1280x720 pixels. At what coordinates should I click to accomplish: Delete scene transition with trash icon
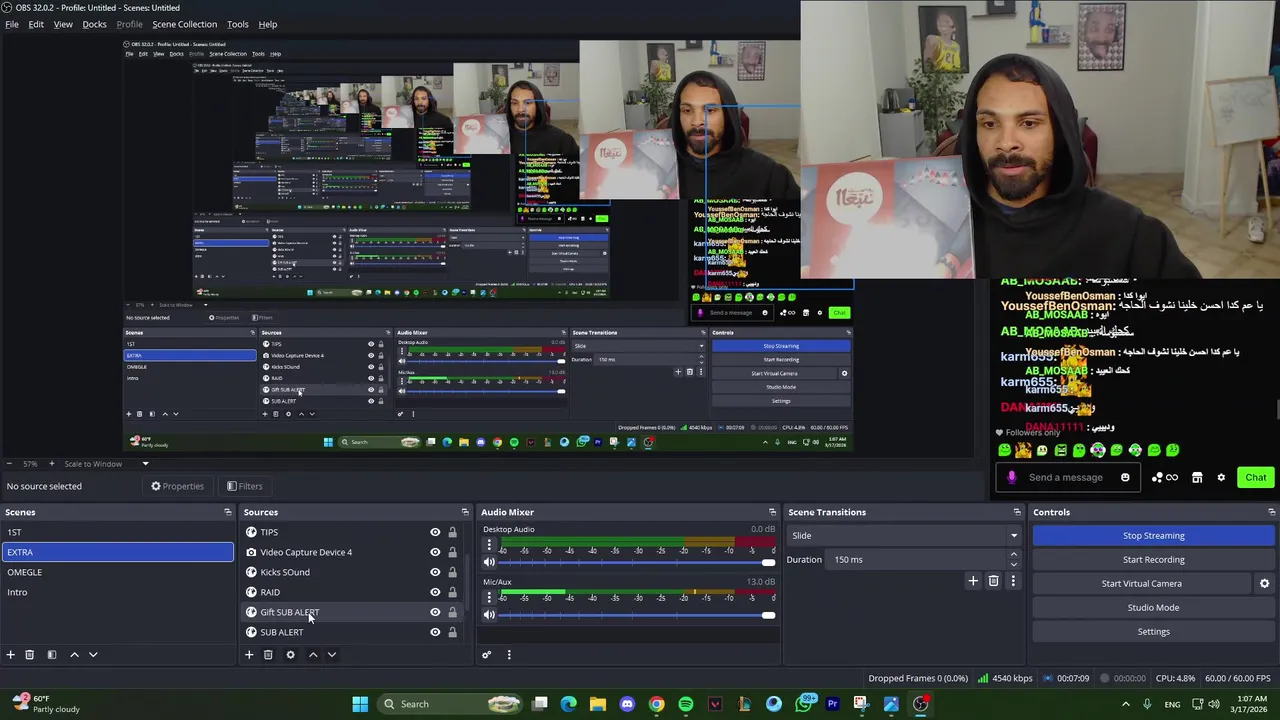click(x=993, y=581)
